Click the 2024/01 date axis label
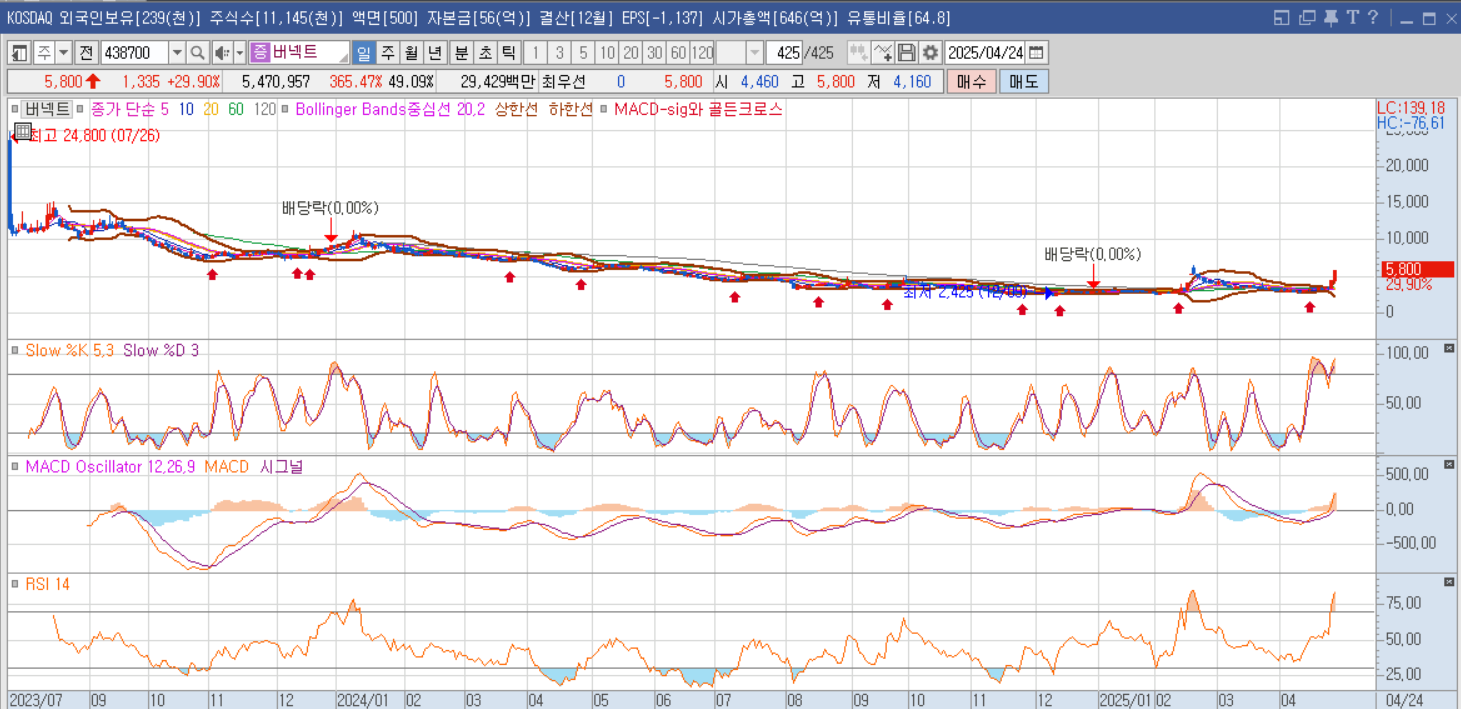1461x709 pixels. pyautogui.click(x=364, y=700)
